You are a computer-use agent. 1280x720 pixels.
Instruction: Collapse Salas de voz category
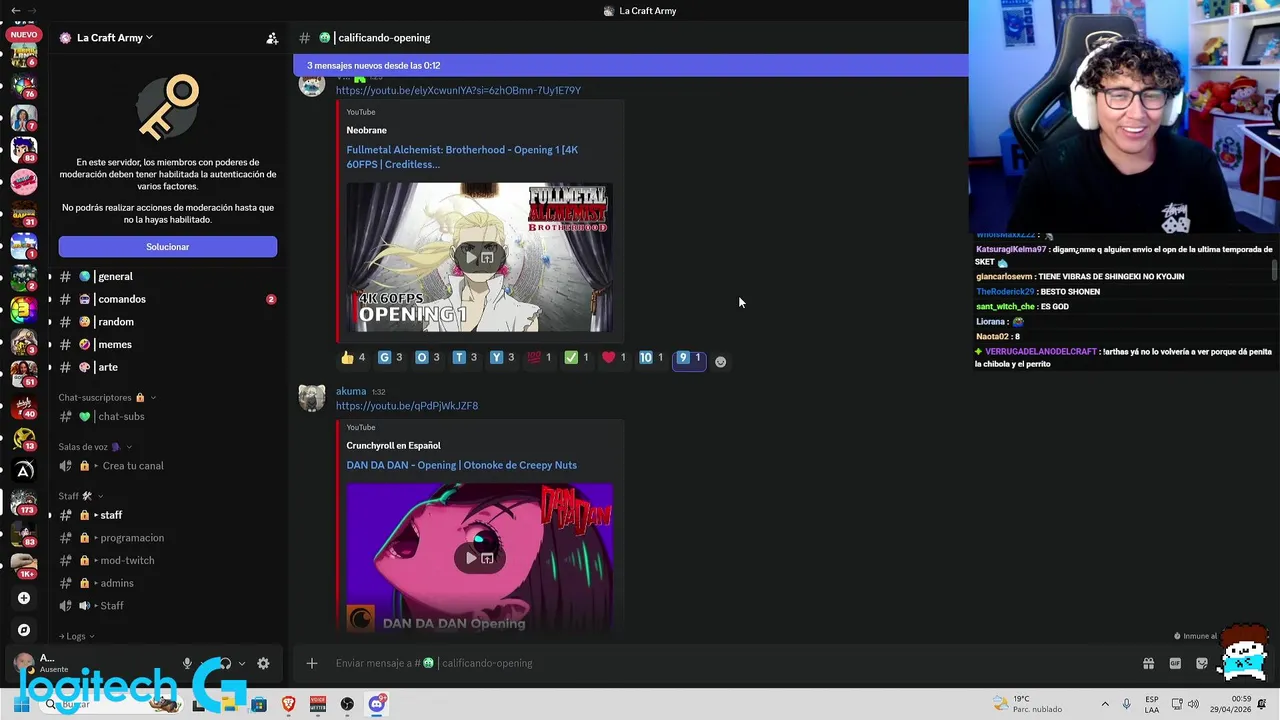[x=95, y=447]
